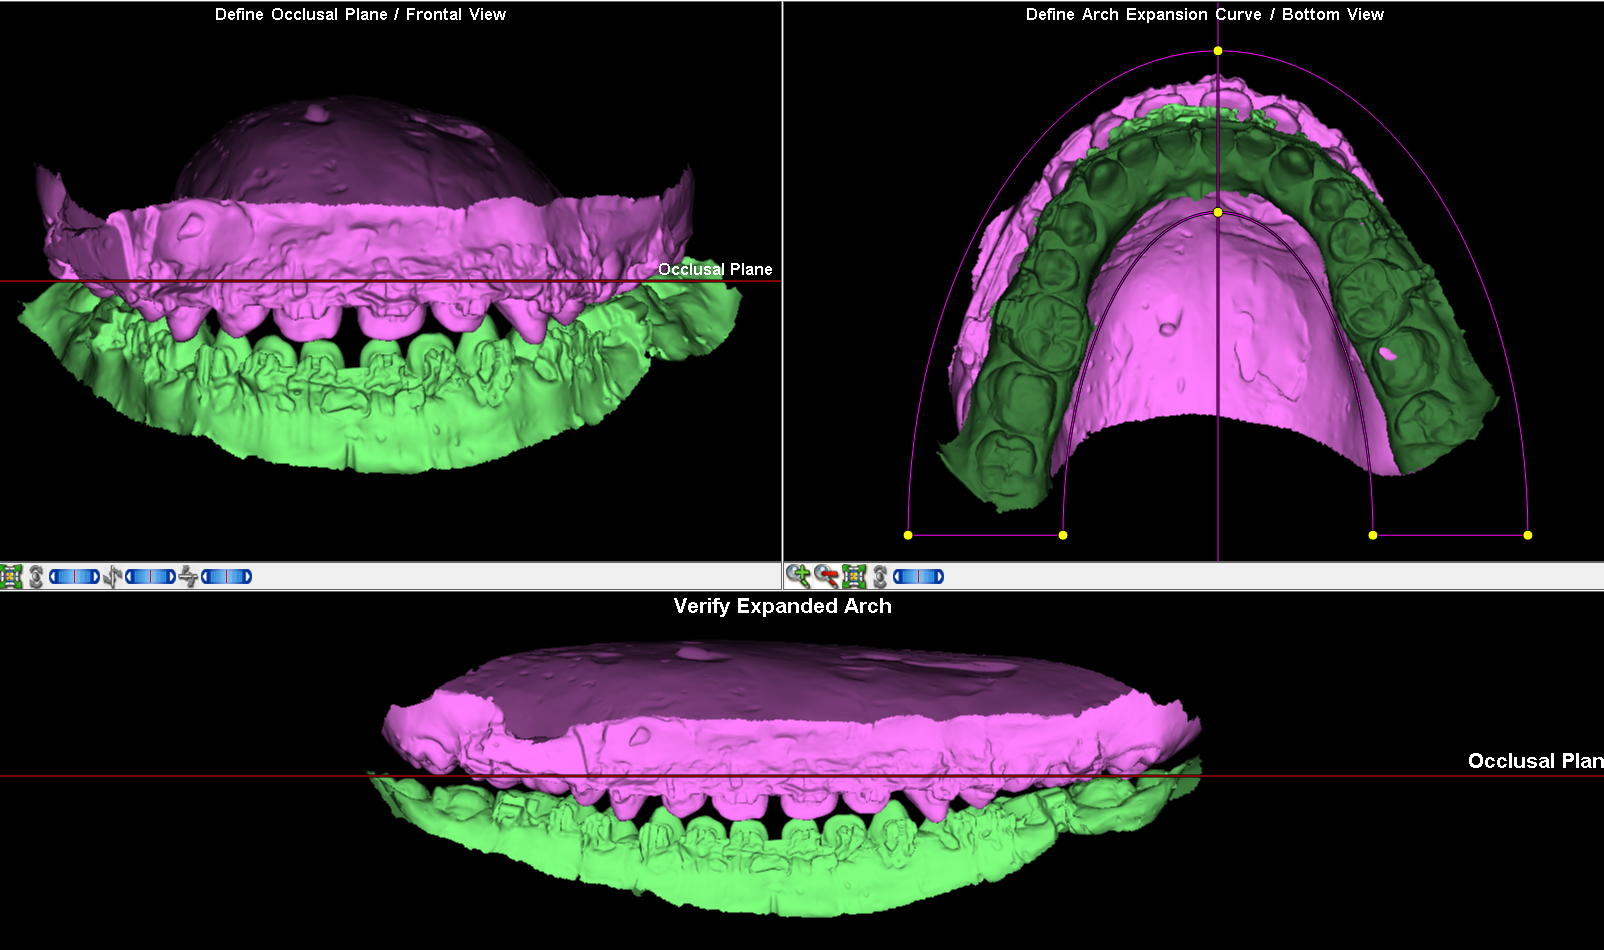Image resolution: width=1604 pixels, height=950 pixels.
Task: Click the slider after the horizontal-axis rotation icon
Action: tap(226, 576)
